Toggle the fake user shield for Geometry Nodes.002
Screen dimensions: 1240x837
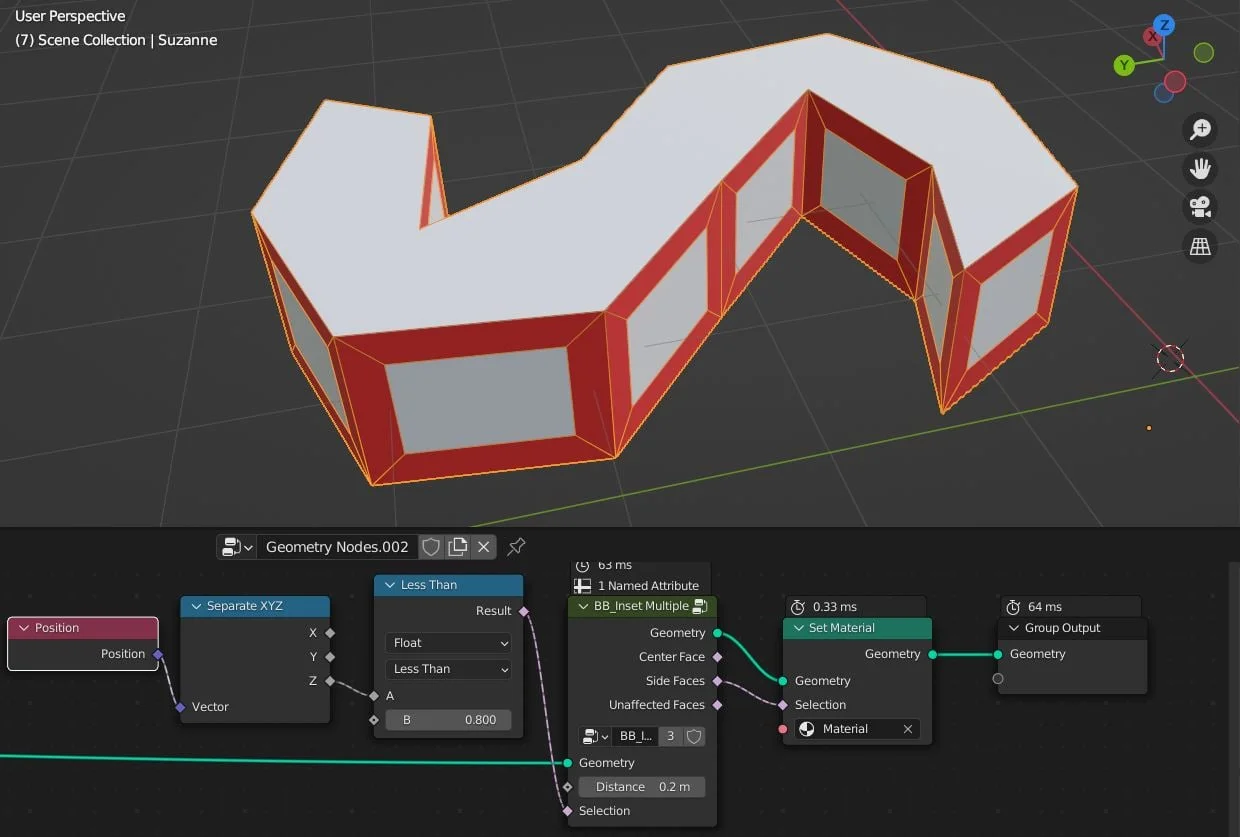coord(431,547)
